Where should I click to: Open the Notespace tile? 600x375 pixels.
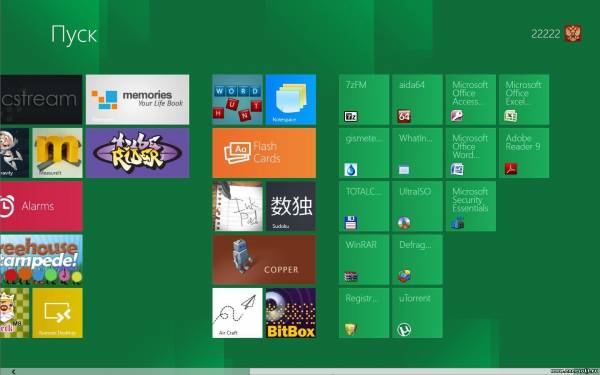coord(291,99)
